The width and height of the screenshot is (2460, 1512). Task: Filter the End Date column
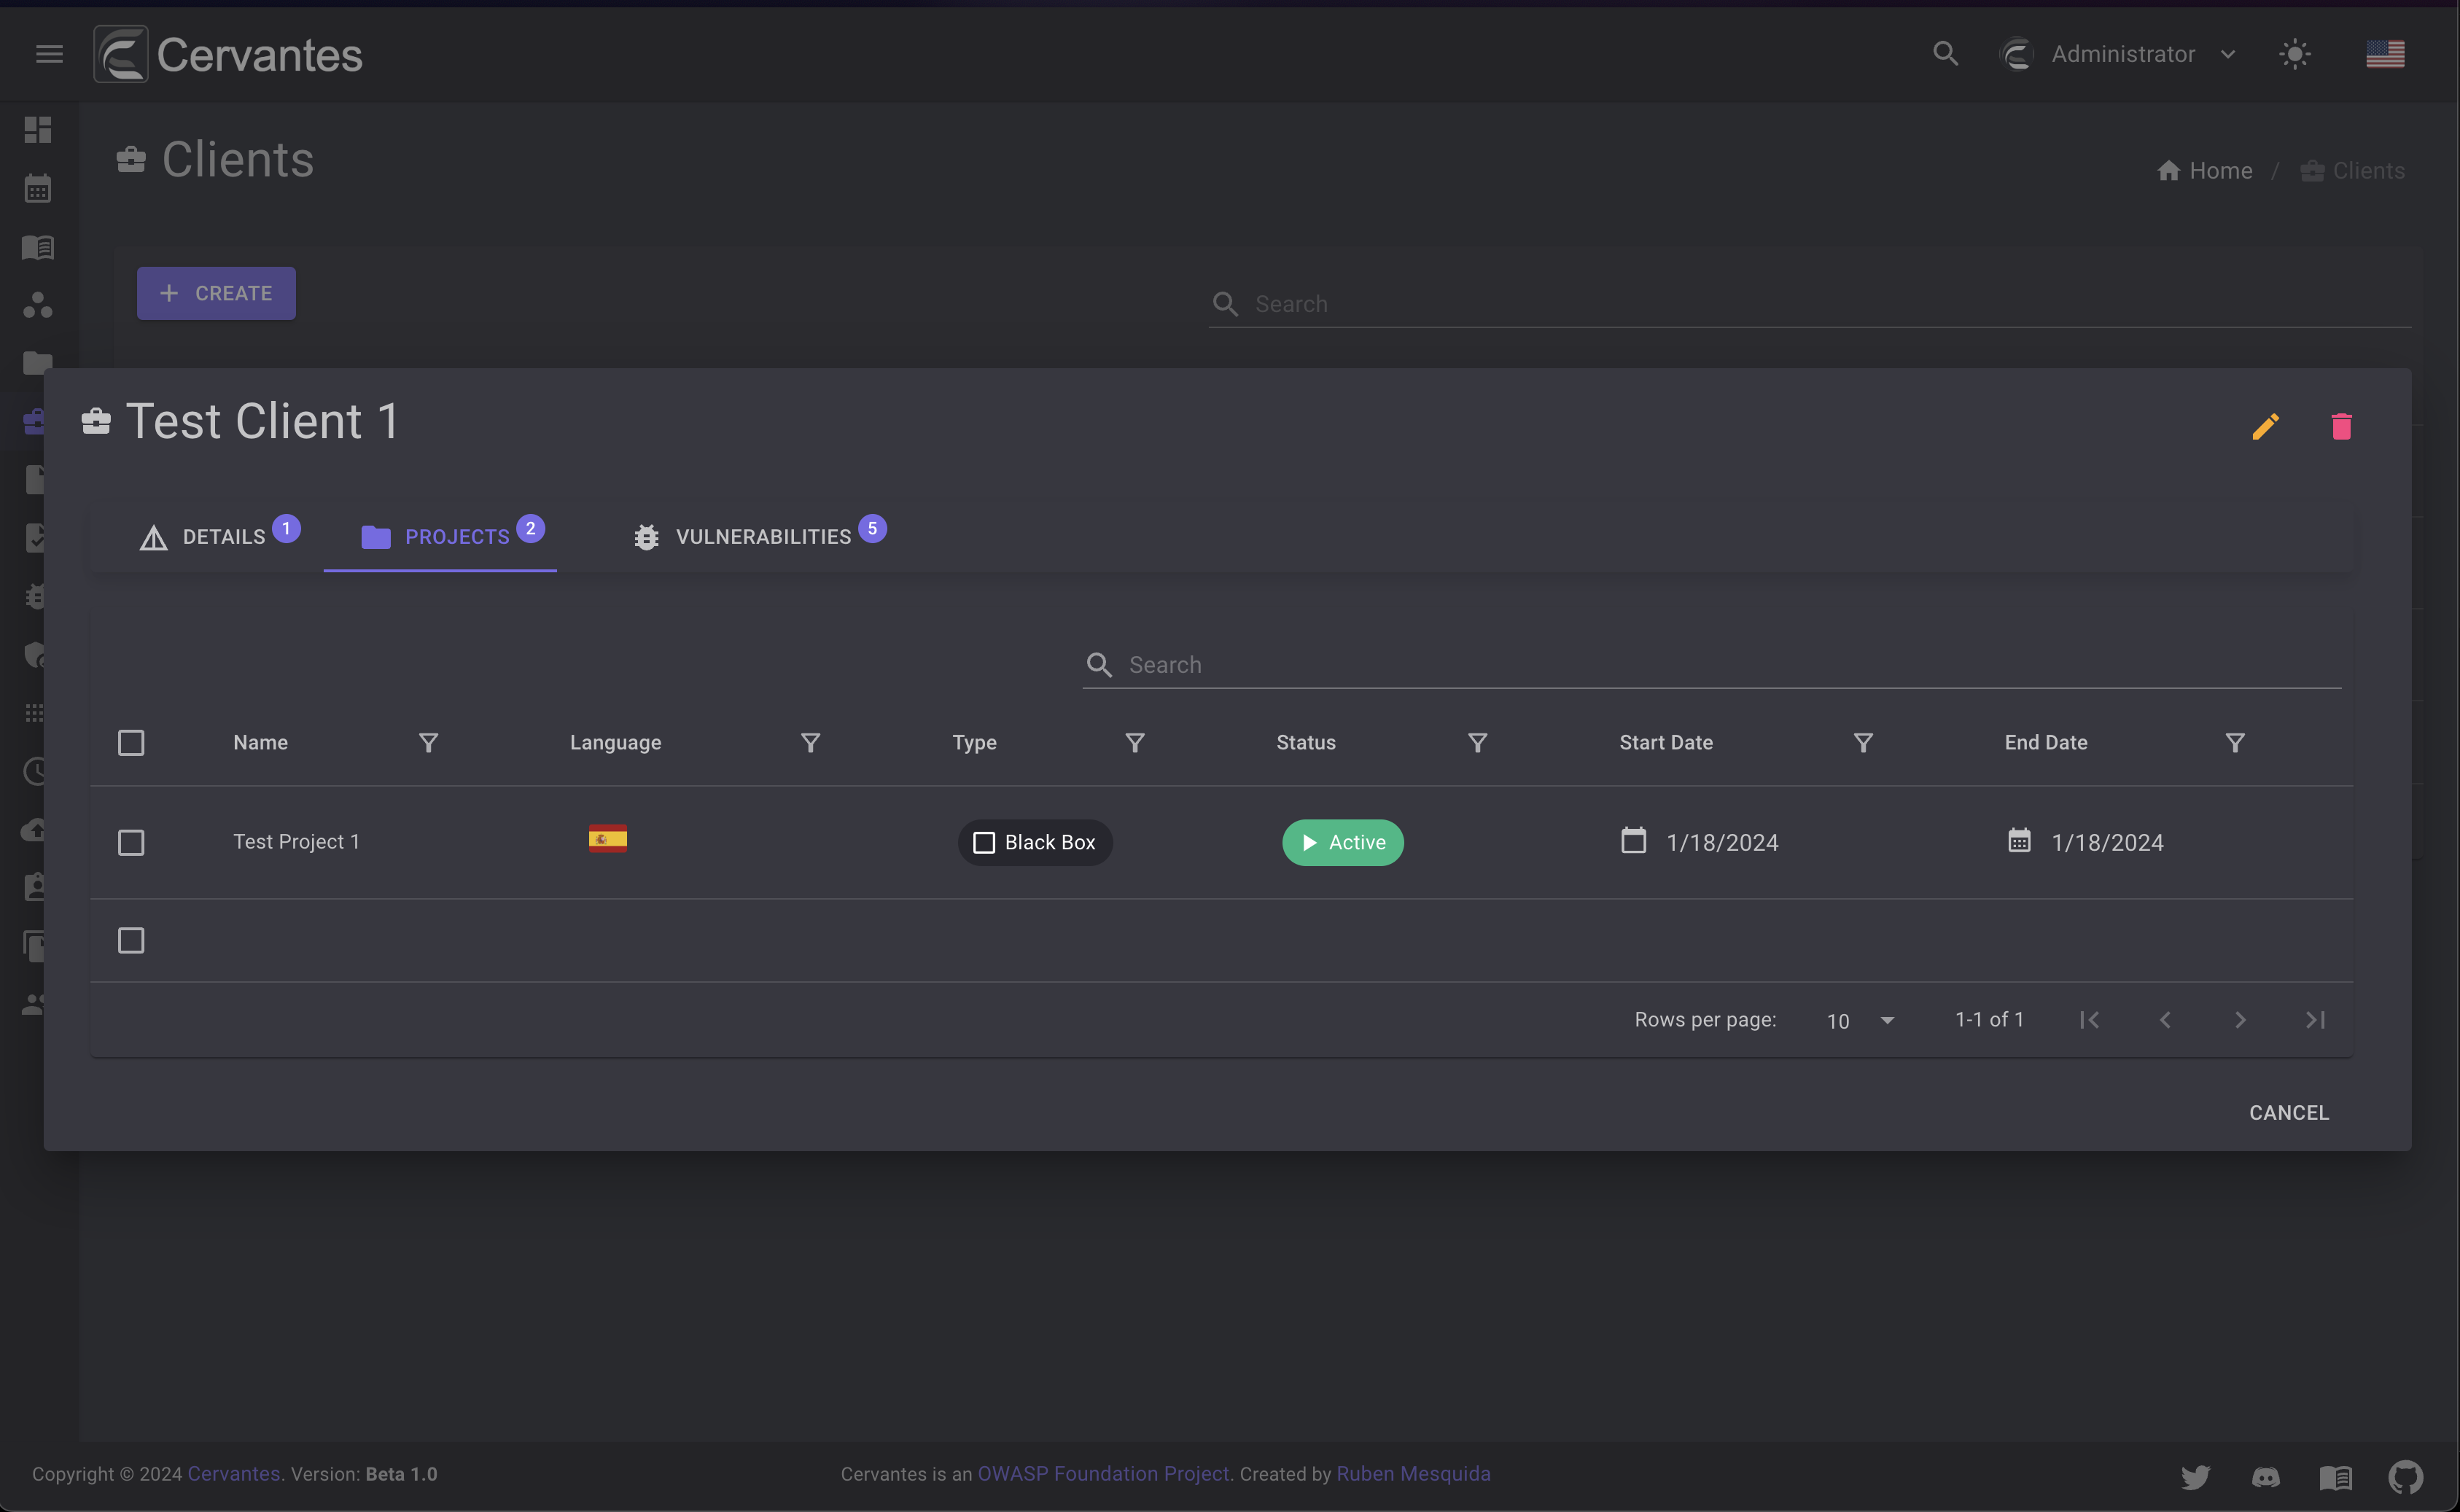2234,743
